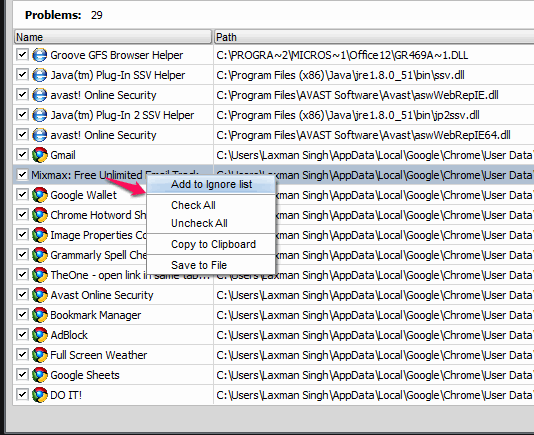534x435 pixels.
Task: Sort by the Name column header
Action: coord(113,37)
